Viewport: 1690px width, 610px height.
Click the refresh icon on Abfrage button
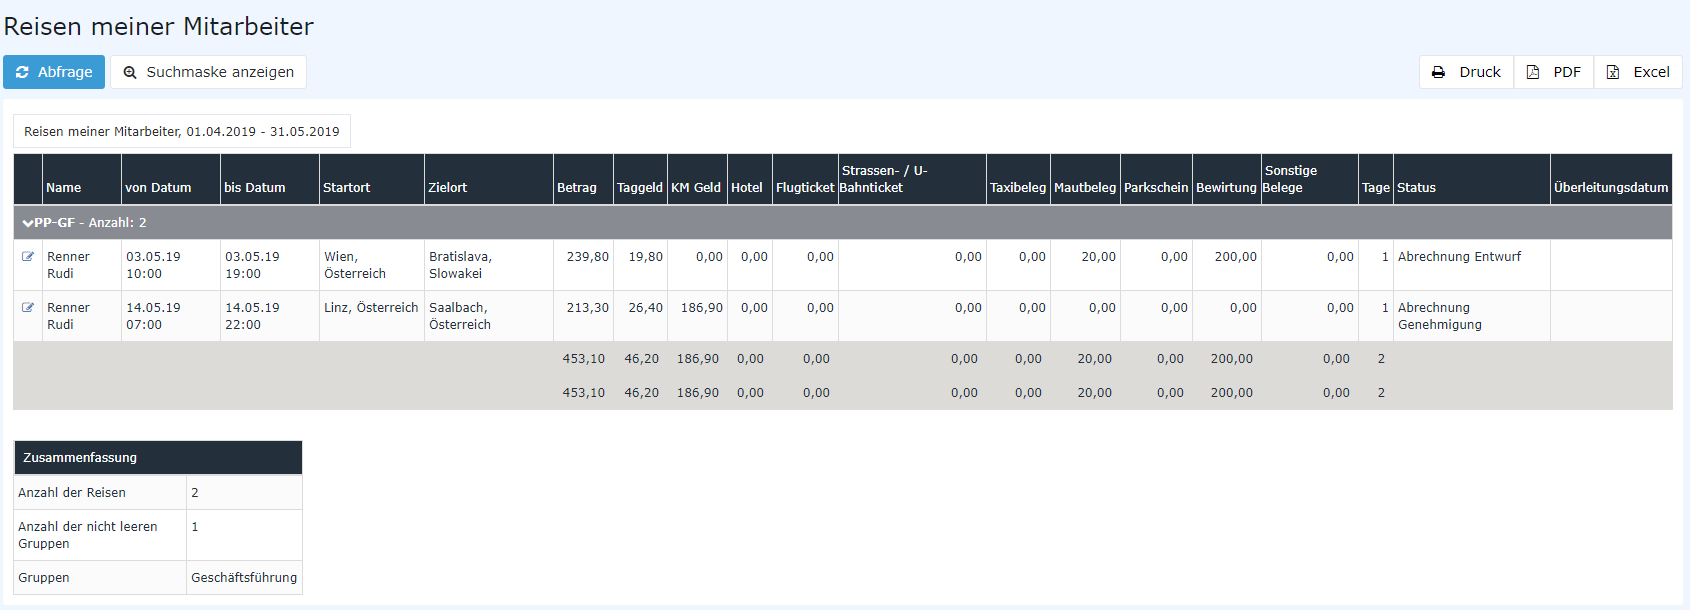22,72
